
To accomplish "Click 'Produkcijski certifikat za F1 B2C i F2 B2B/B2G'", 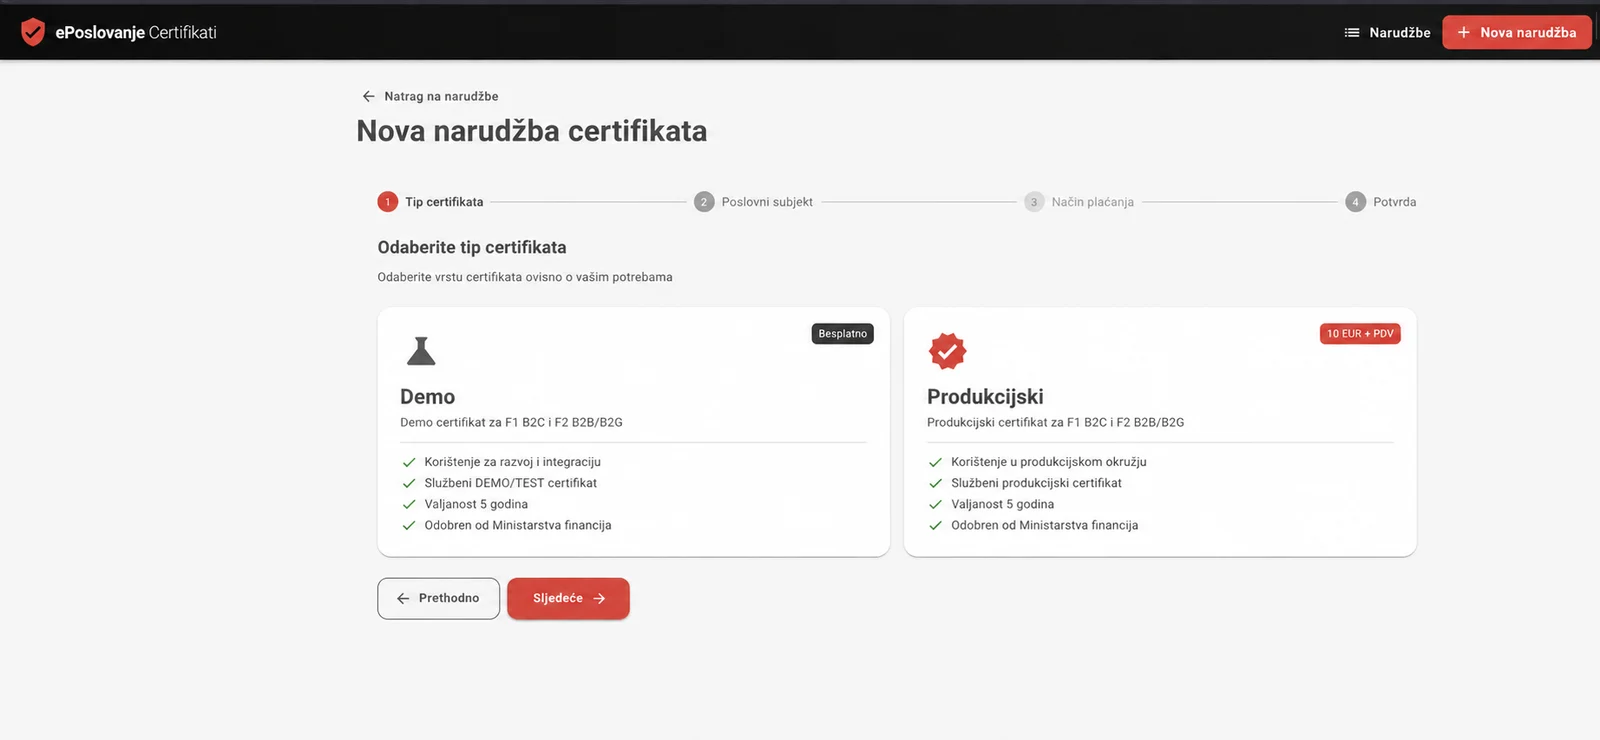I will 1055,422.
